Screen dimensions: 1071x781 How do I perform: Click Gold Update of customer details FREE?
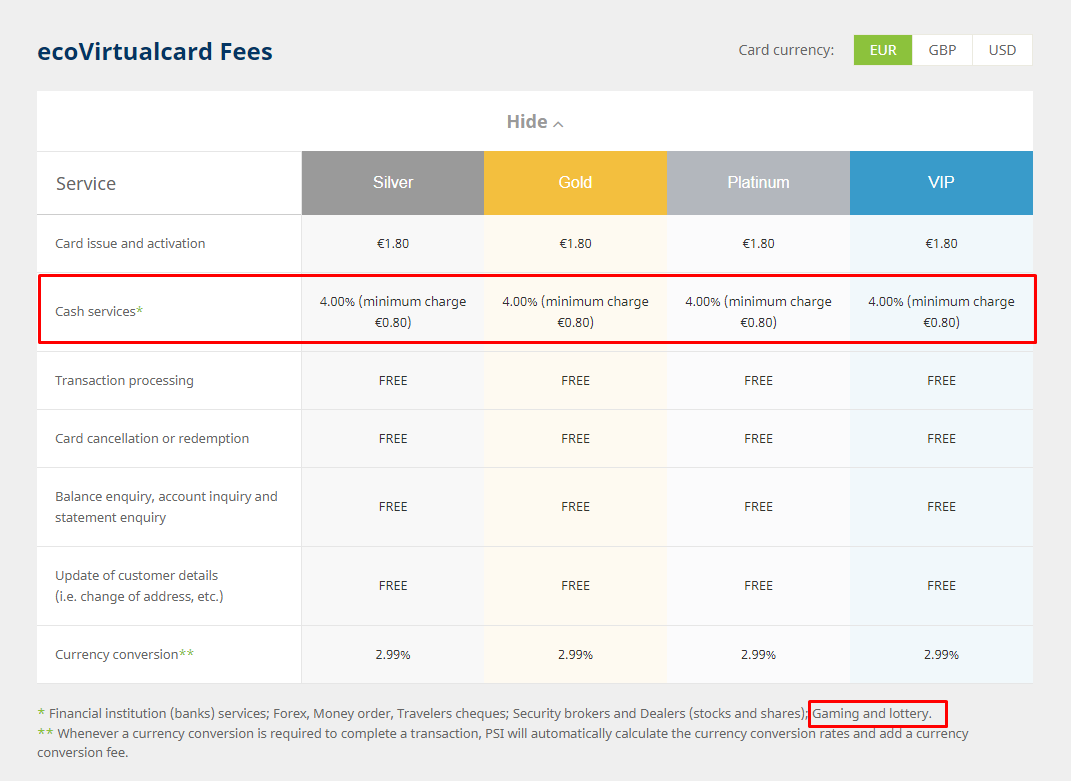point(575,586)
